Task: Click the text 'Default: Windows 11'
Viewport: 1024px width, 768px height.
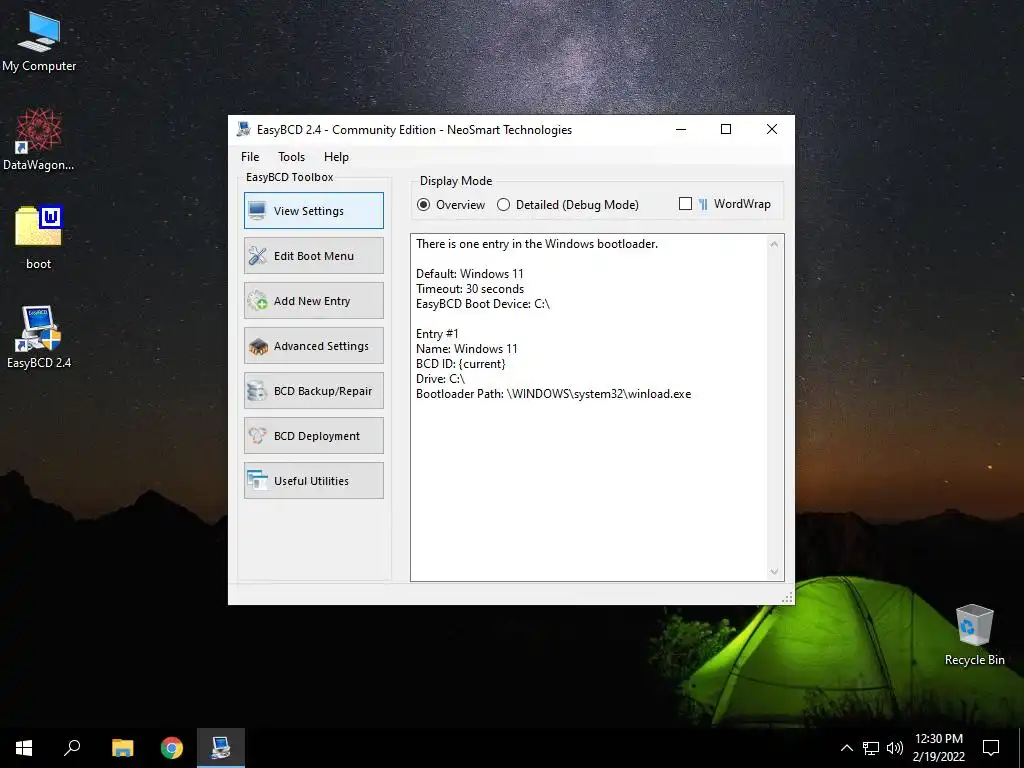Action: pos(470,274)
